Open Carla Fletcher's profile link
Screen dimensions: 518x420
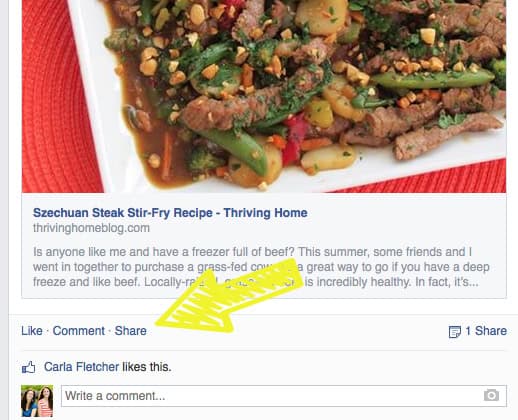tap(81, 367)
